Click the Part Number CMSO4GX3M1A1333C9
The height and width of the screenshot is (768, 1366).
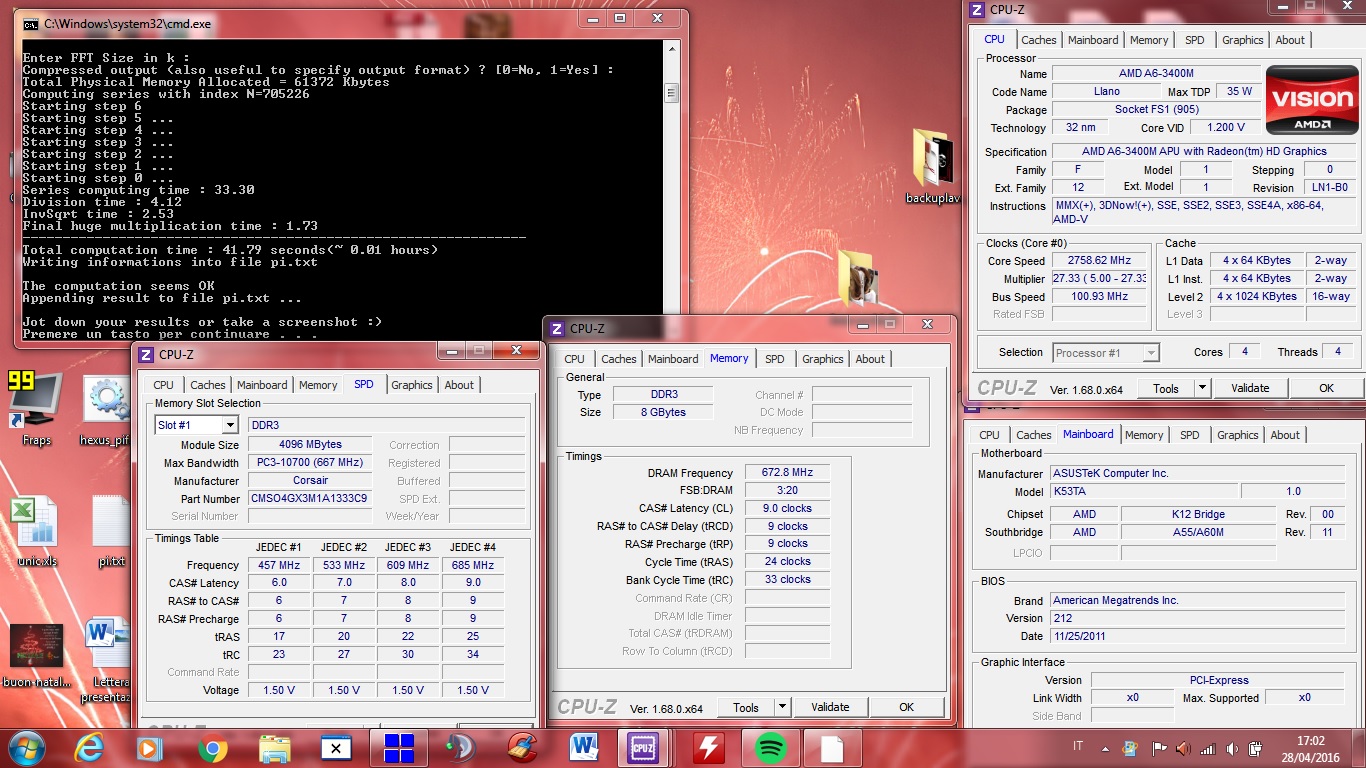click(x=309, y=498)
